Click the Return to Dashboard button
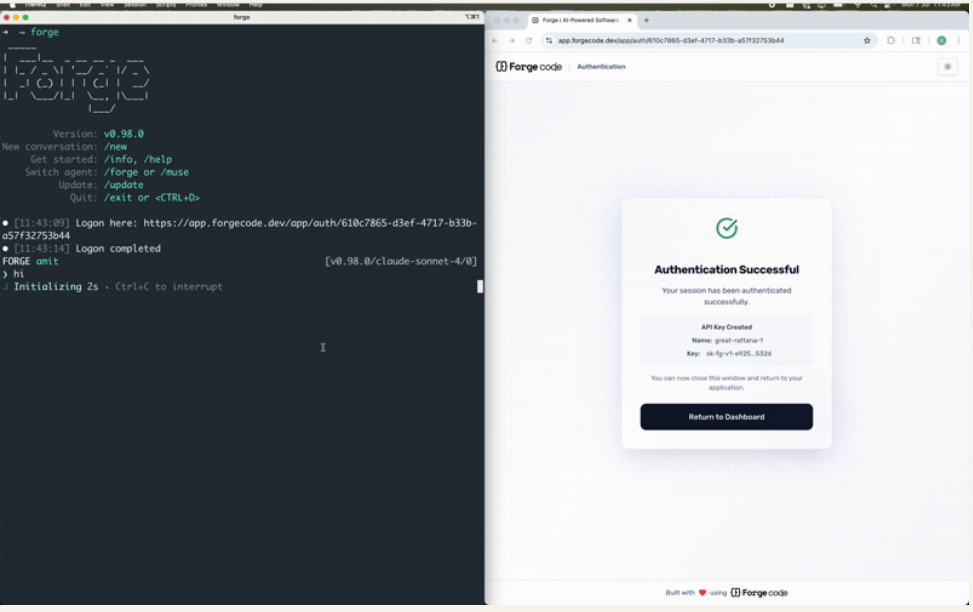This screenshot has height=612, width=973. (727, 416)
